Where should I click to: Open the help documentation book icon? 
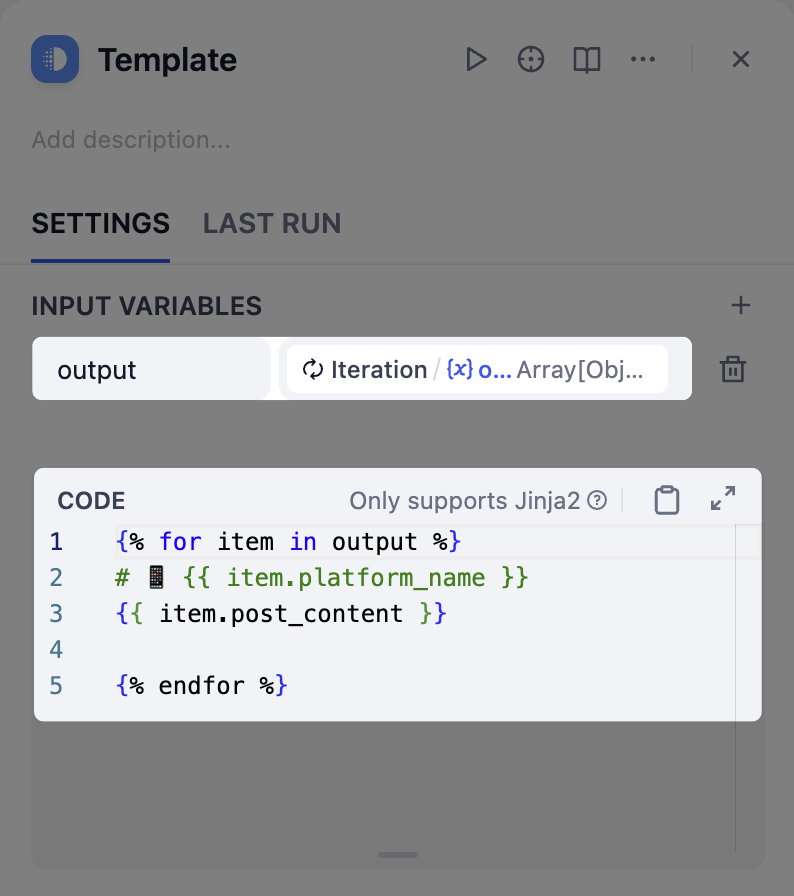tap(586, 59)
